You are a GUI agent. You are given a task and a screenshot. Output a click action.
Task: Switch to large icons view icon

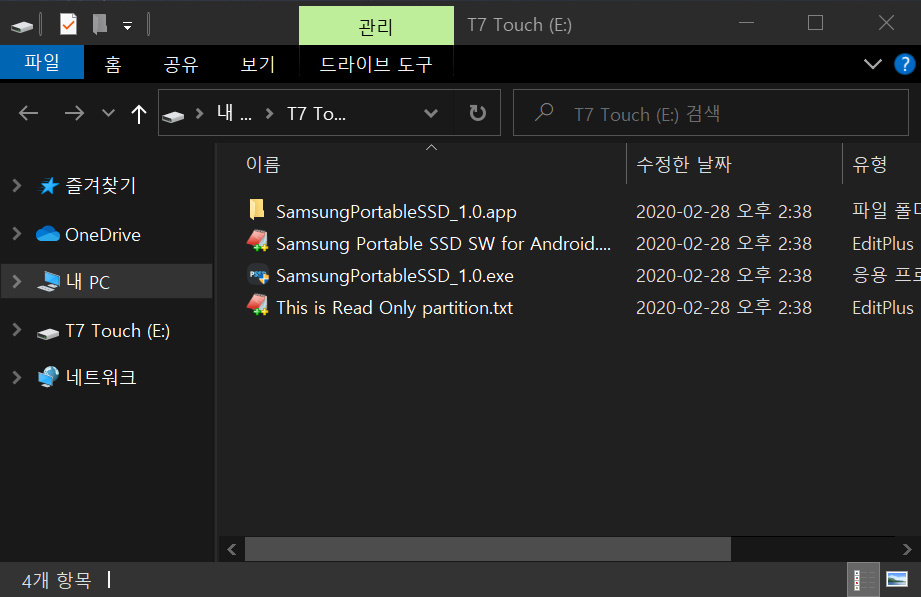[x=897, y=580]
